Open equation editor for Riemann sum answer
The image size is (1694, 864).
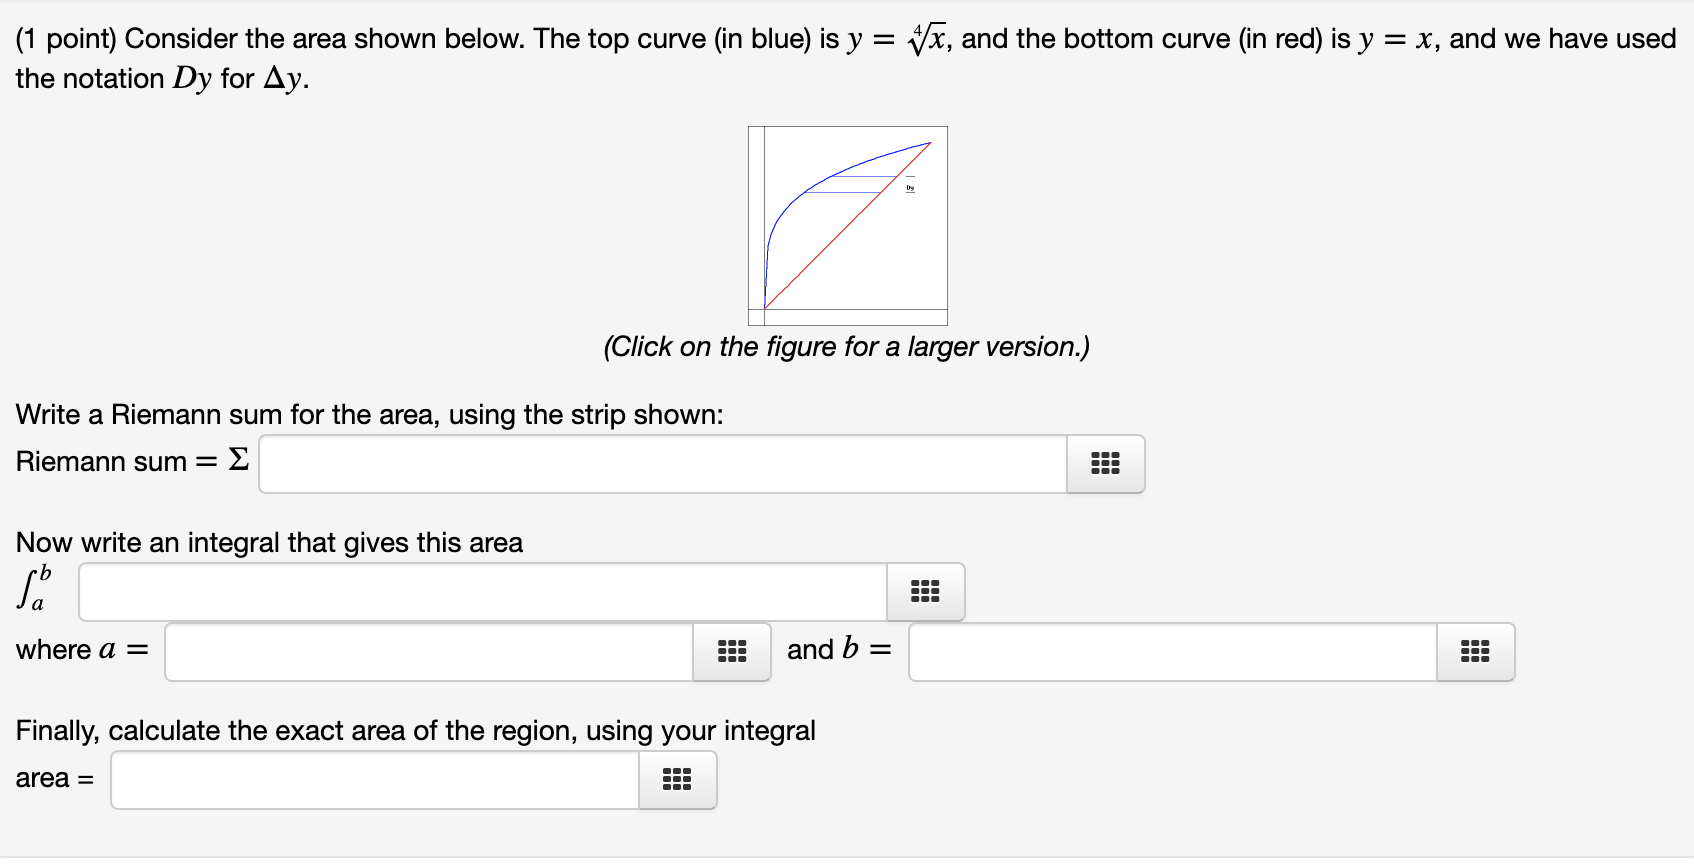(1104, 463)
